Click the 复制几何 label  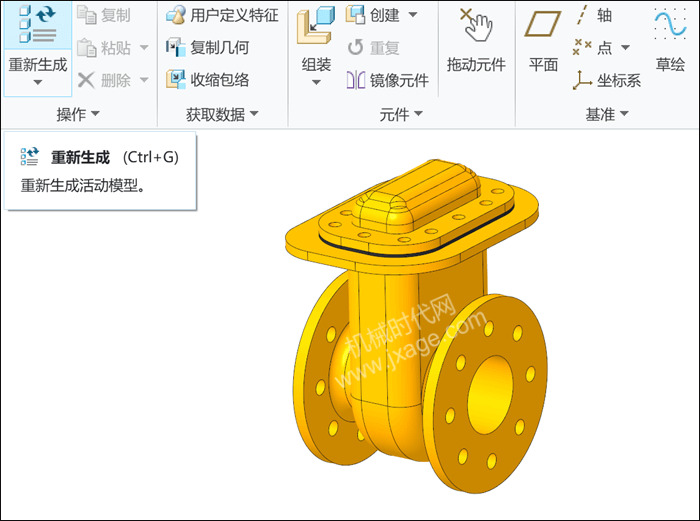[220, 47]
